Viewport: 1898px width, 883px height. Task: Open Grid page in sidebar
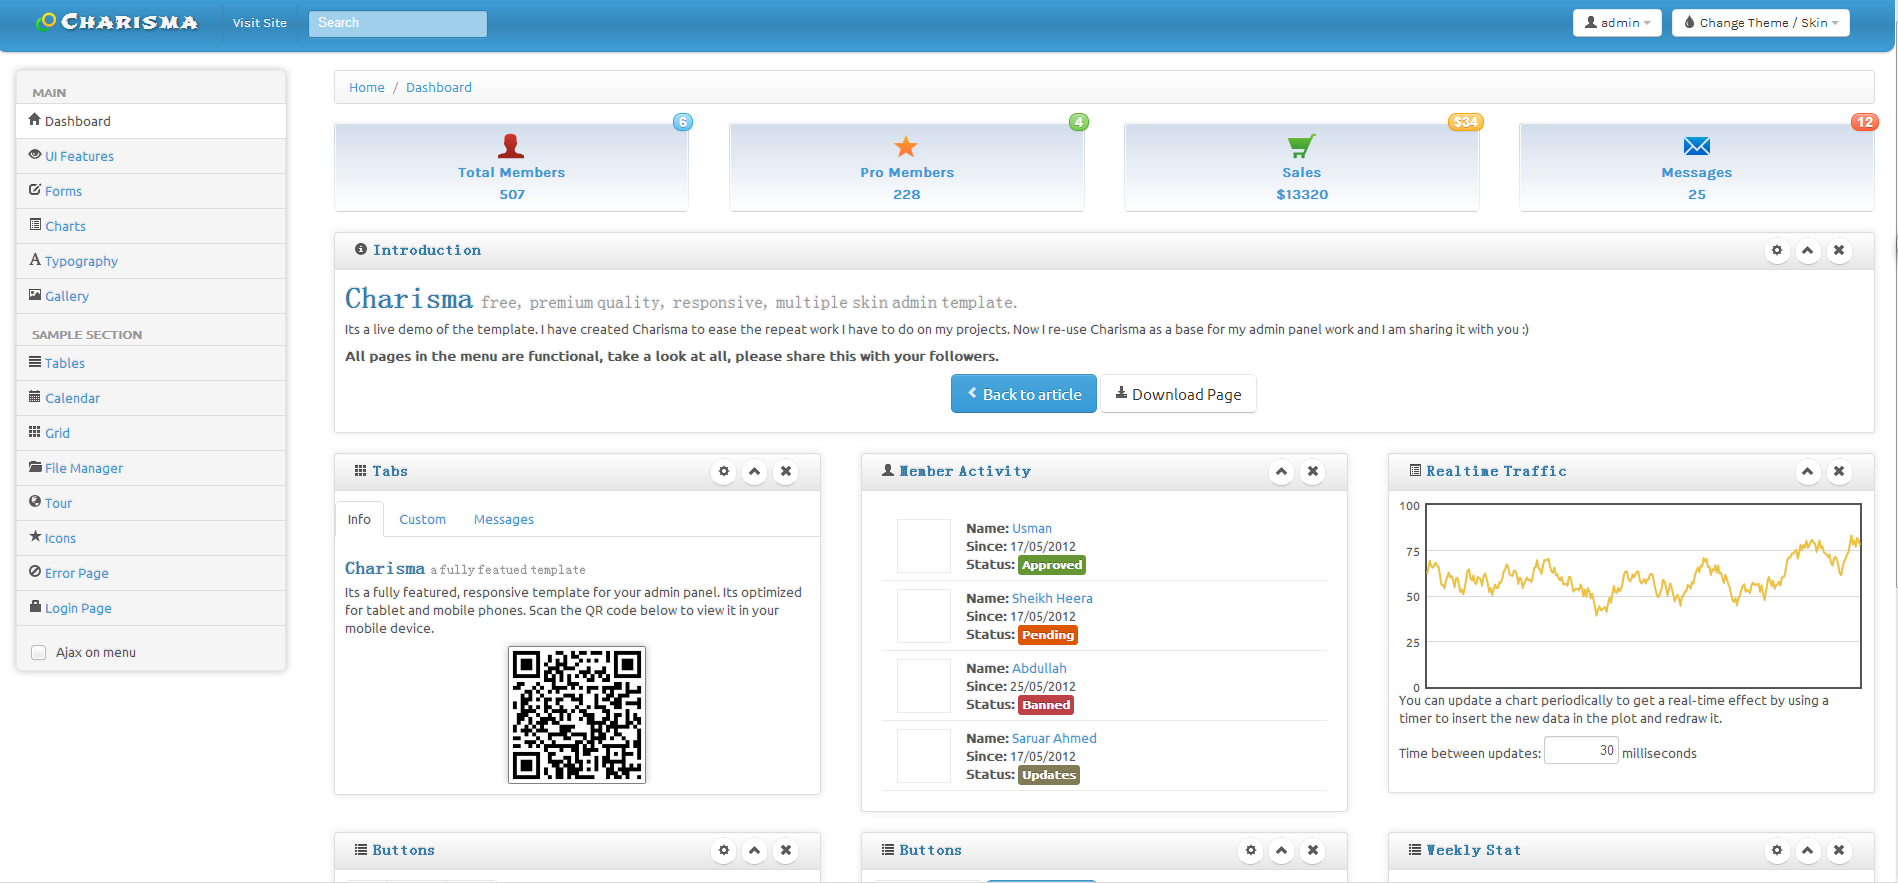click(x=151, y=433)
